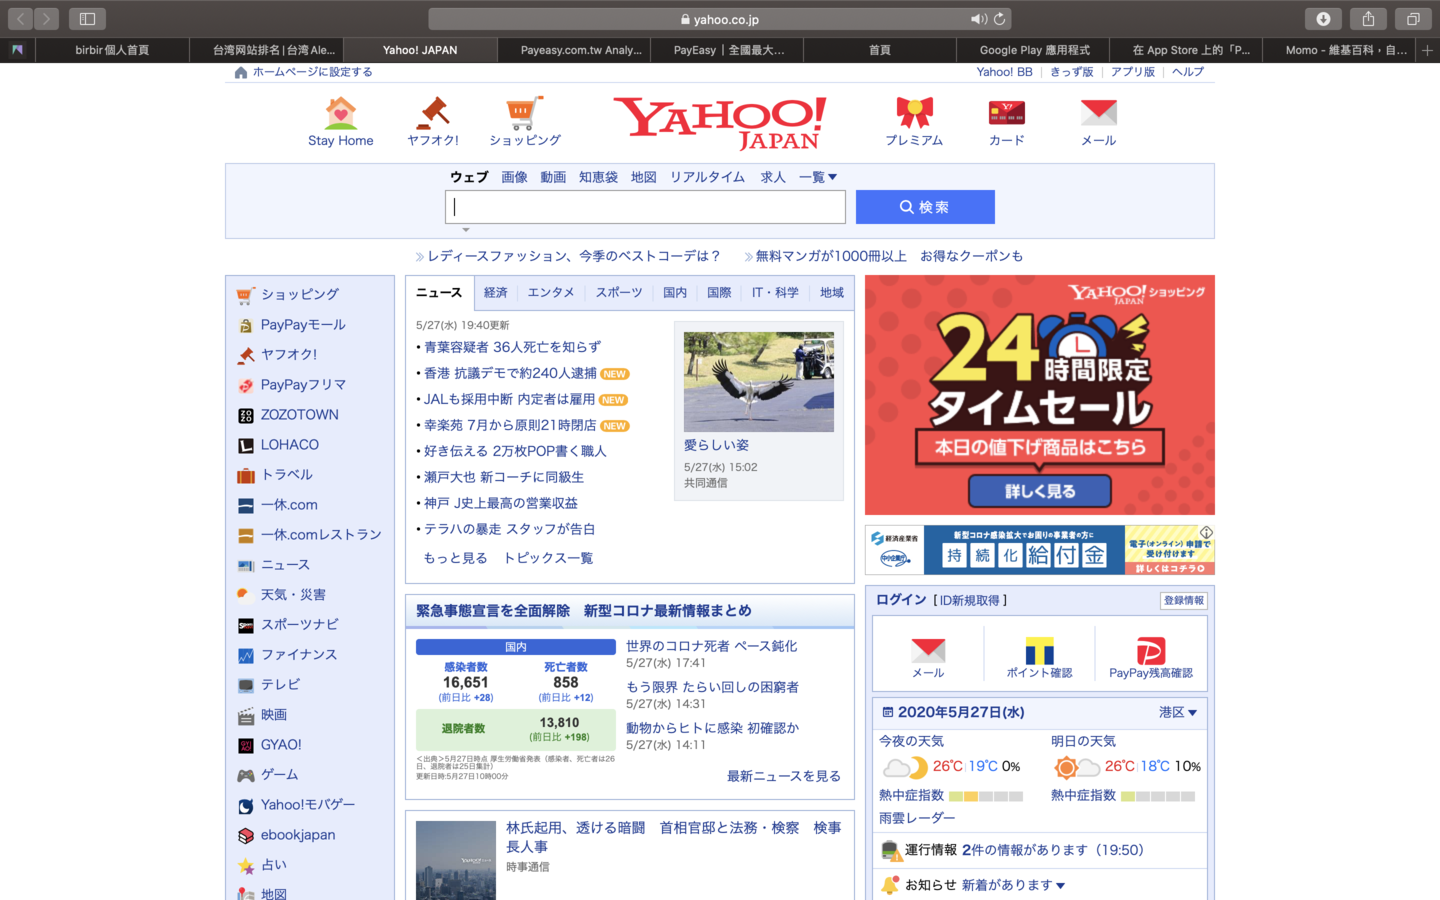Click the 詳しく見る sale banner button
1440x900 pixels.
point(1040,491)
